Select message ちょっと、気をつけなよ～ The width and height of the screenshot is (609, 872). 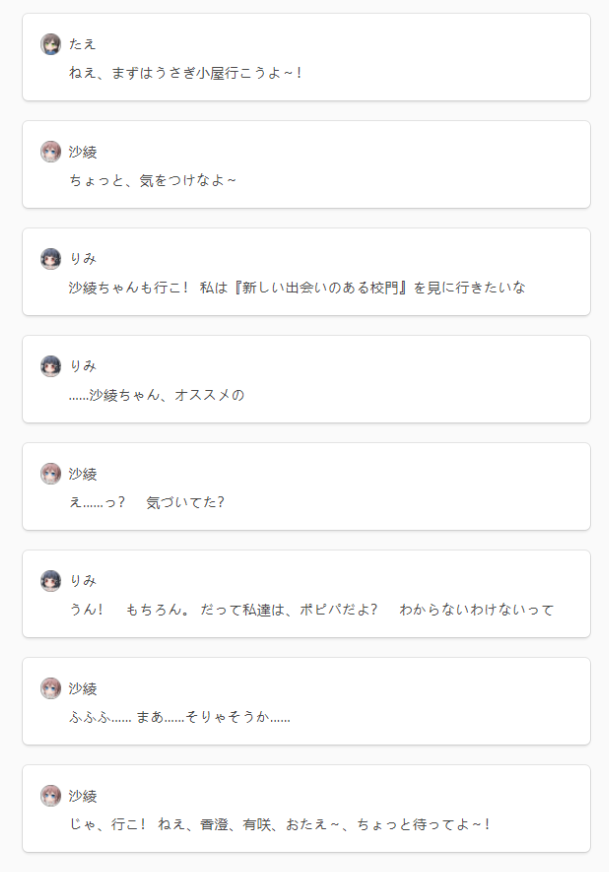[152, 180]
